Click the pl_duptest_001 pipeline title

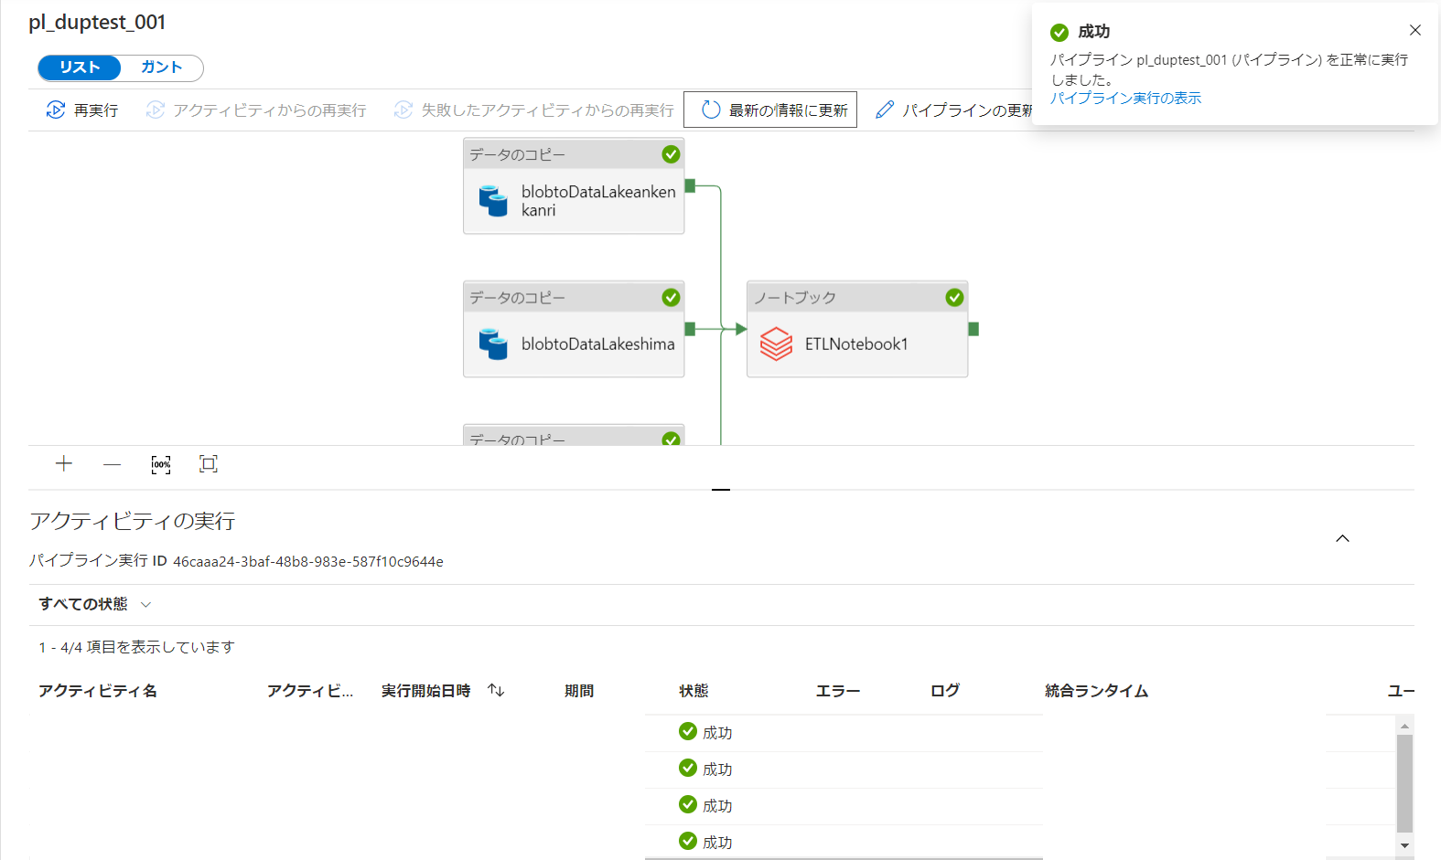(97, 22)
